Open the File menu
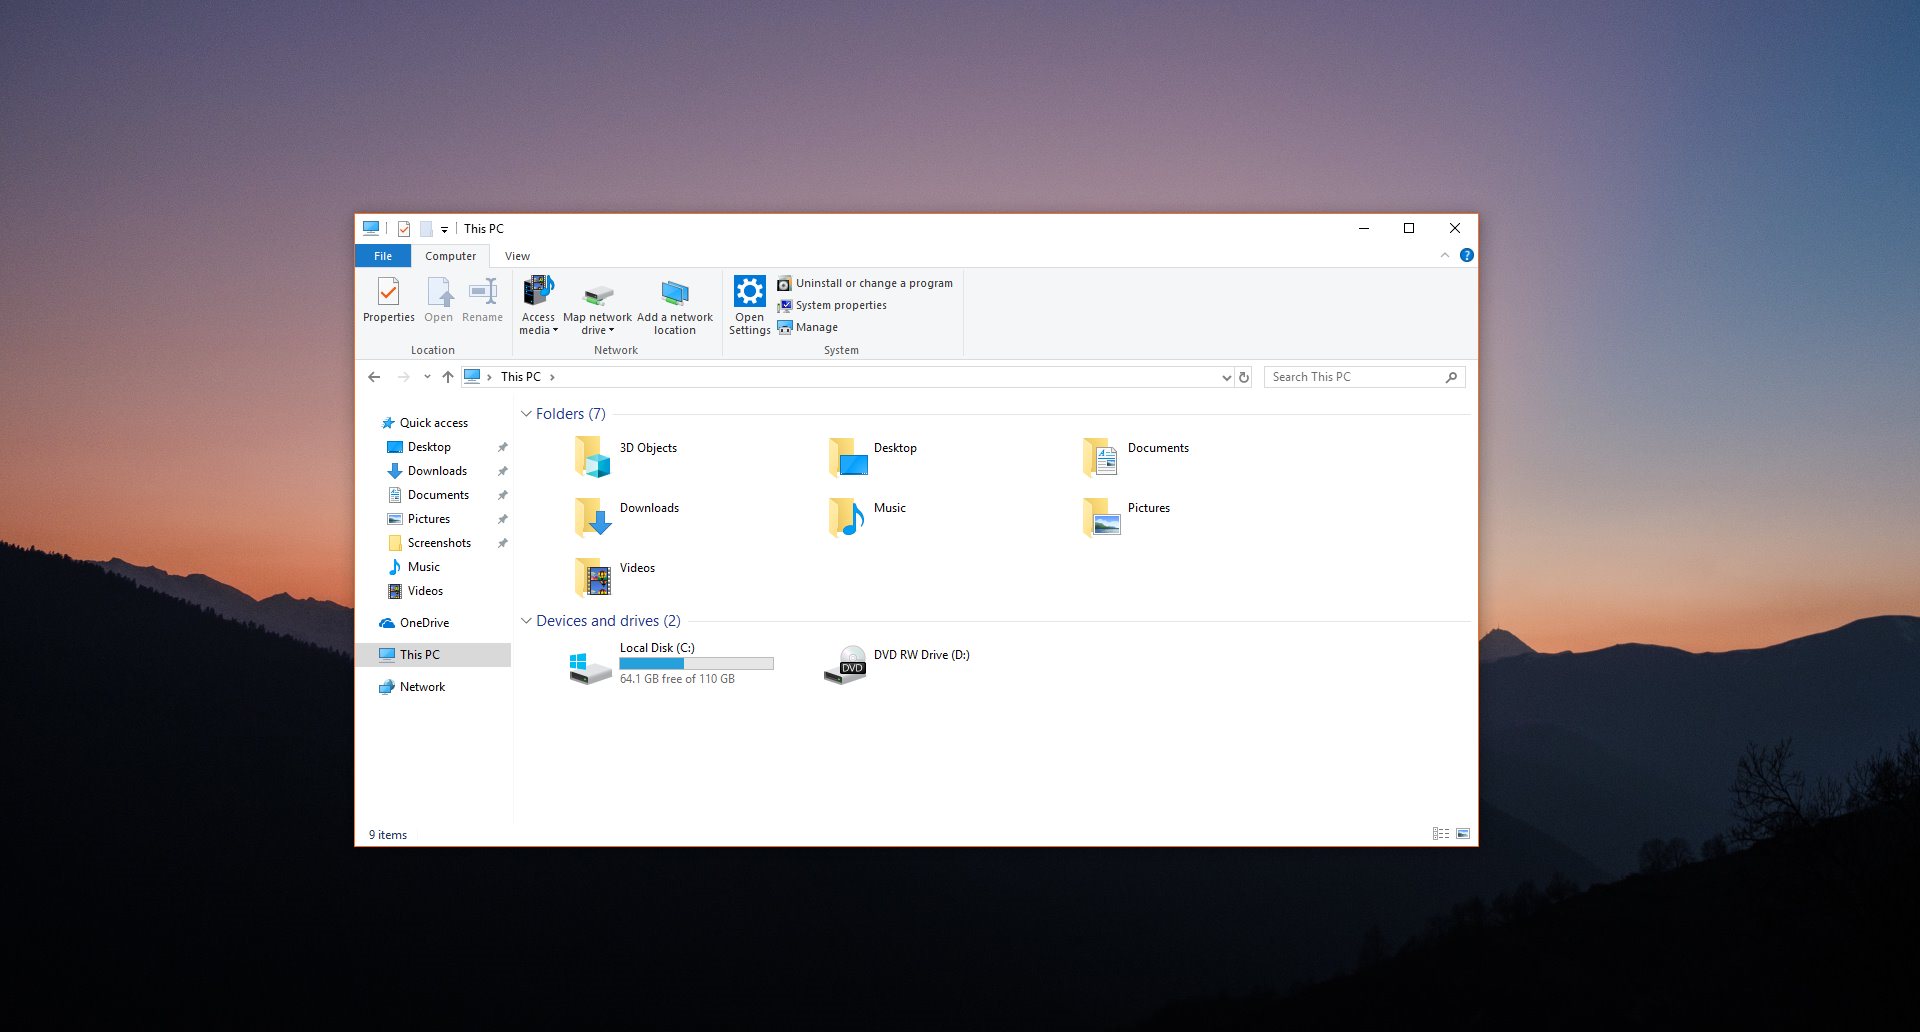 [382, 255]
